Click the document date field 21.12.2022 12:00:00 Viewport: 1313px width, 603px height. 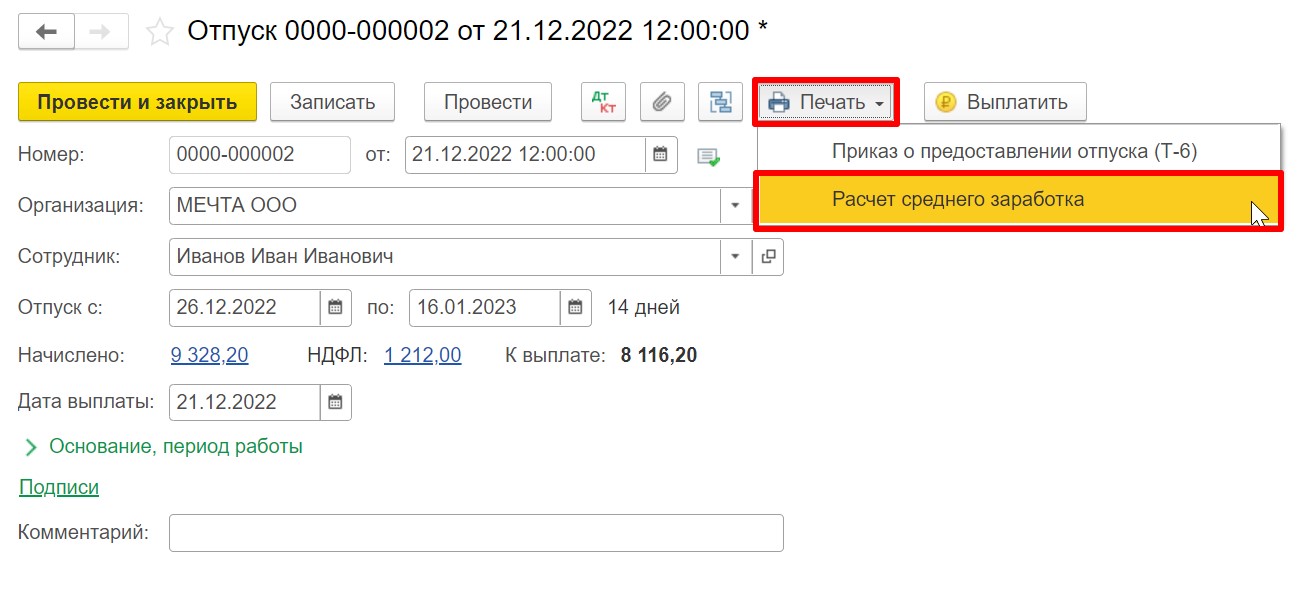tap(525, 154)
